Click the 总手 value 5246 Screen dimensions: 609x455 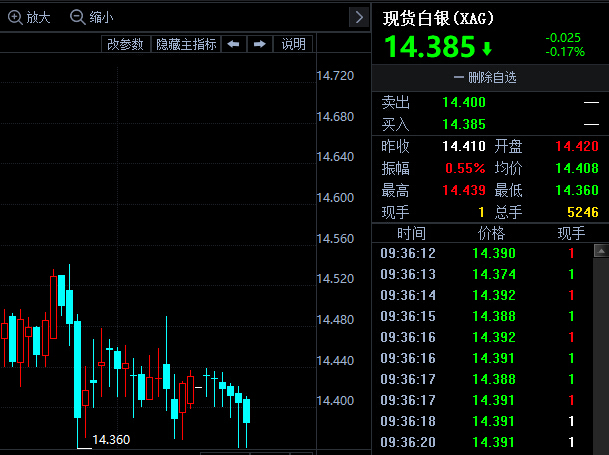[583, 212]
